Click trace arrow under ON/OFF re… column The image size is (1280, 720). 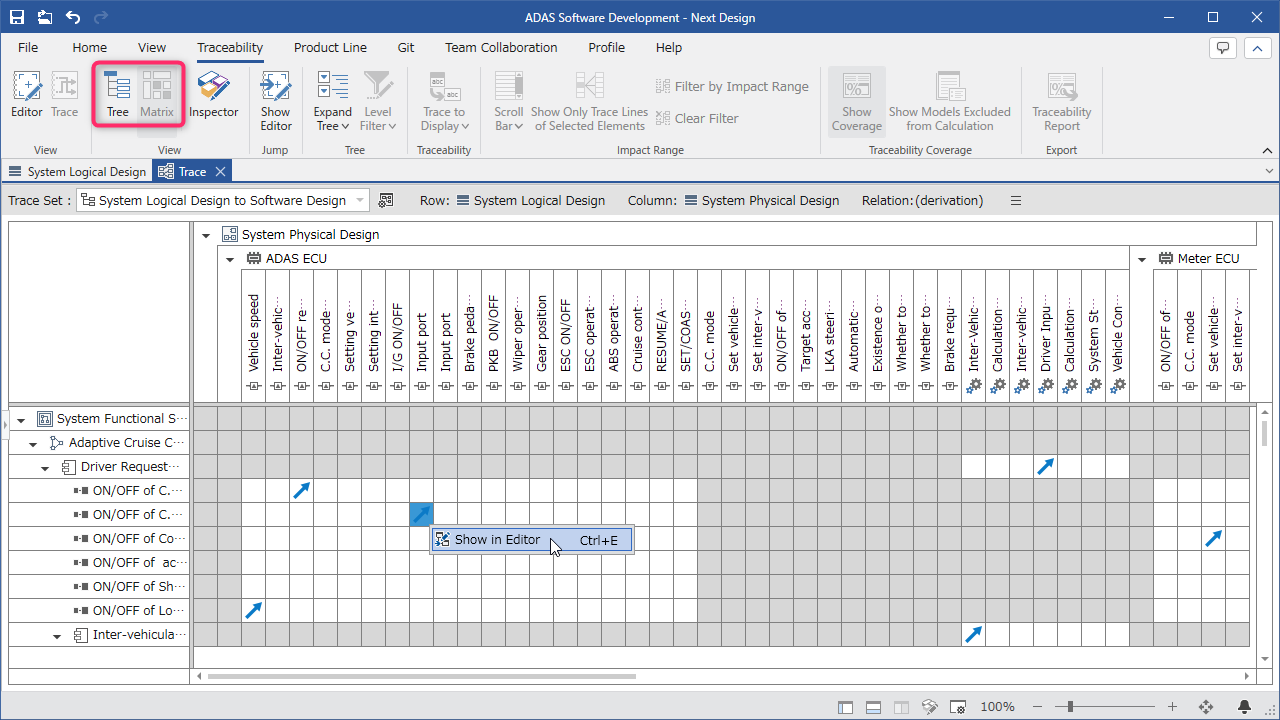(302, 491)
